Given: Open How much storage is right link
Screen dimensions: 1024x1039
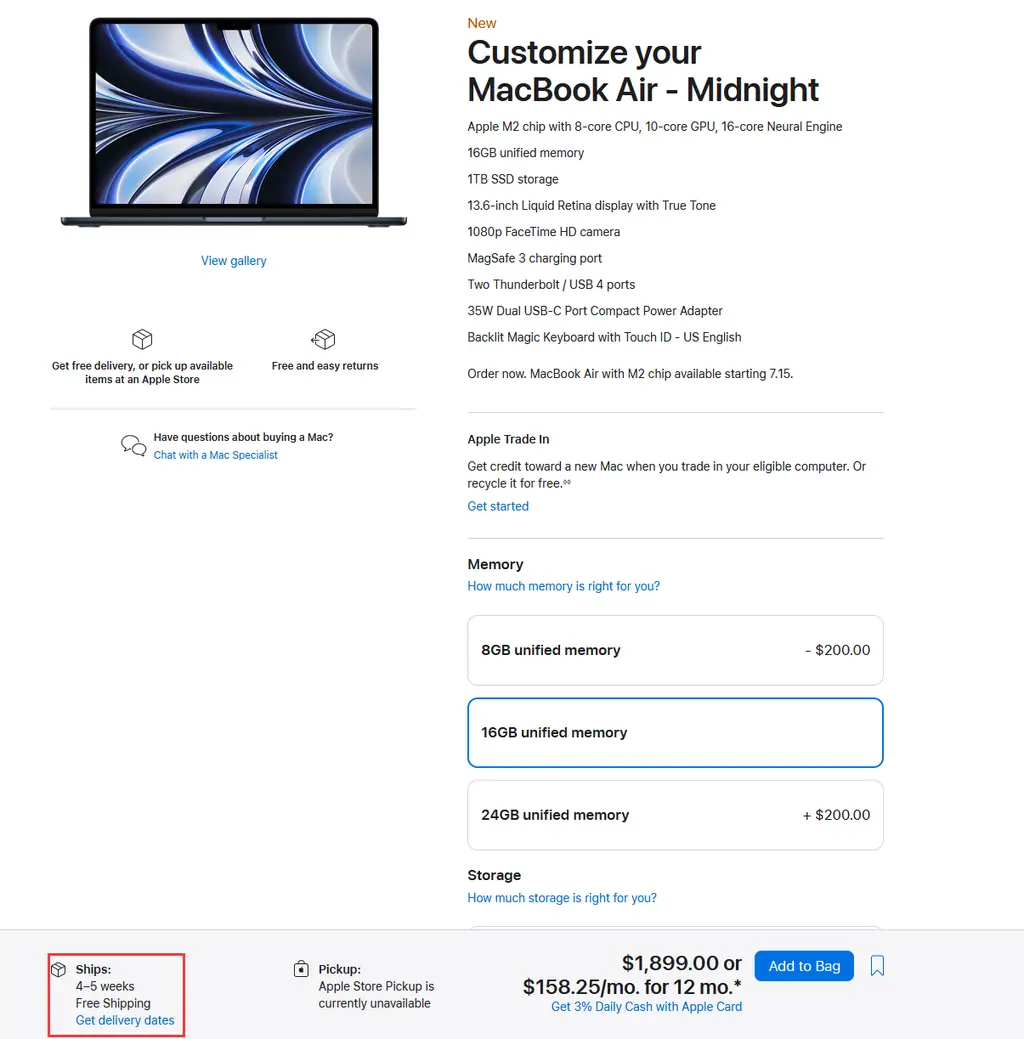Looking at the screenshot, I should (x=562, y=898).
